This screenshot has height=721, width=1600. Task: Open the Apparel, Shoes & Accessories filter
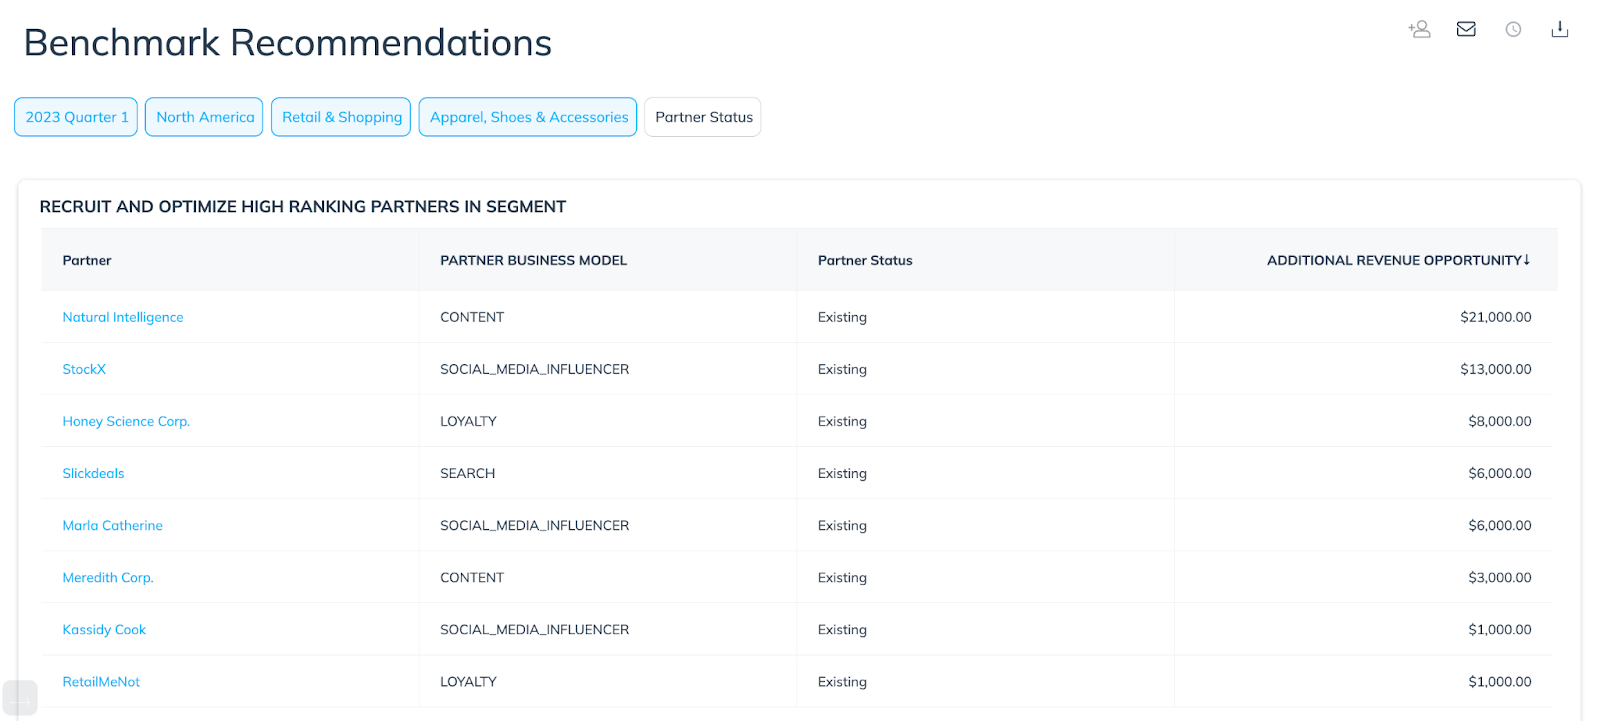coord(528,117)
